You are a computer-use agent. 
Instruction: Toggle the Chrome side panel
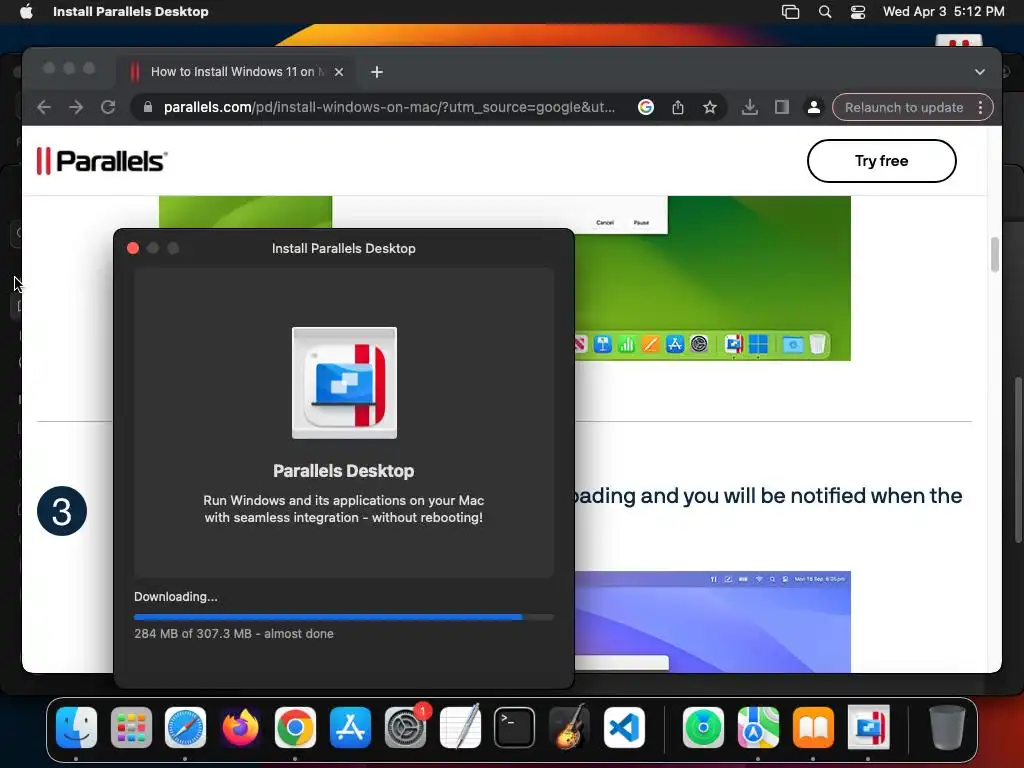click(x=782, y=107)
